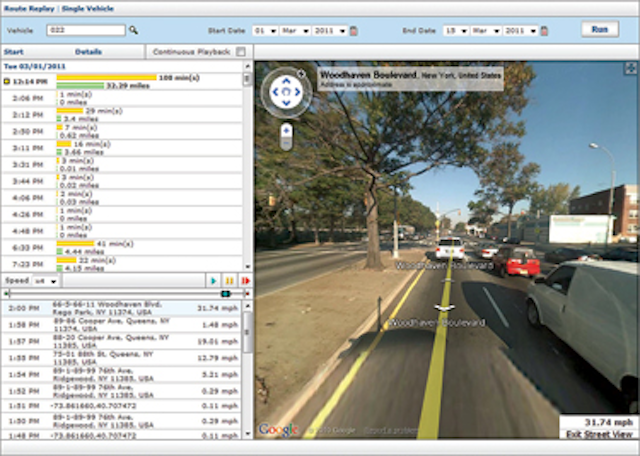Open the Single Vehicle view

[88, 9]
